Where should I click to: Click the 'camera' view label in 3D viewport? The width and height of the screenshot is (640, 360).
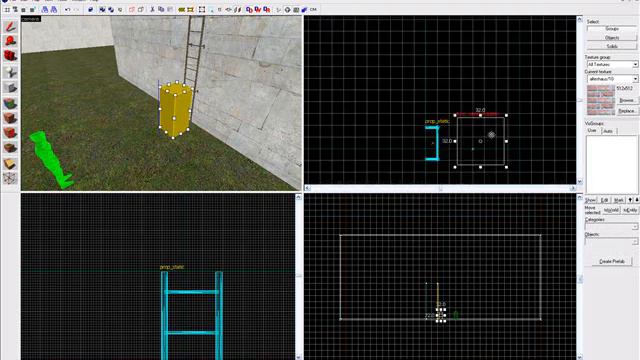[31, 19]
